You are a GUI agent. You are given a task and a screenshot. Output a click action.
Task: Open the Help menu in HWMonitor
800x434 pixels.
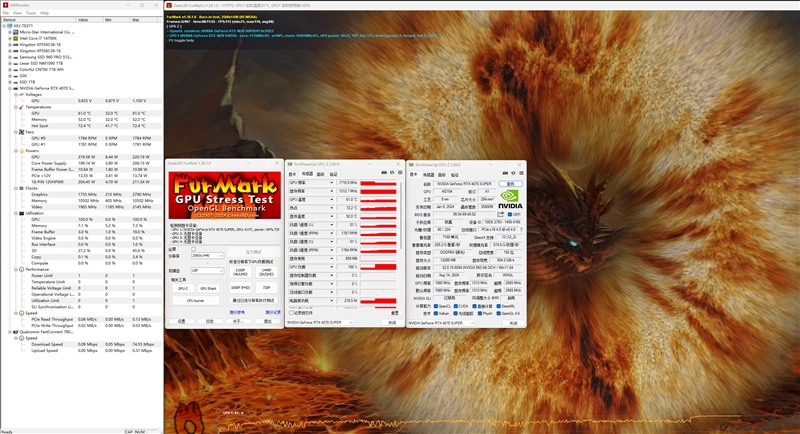(x=44, y=13)
